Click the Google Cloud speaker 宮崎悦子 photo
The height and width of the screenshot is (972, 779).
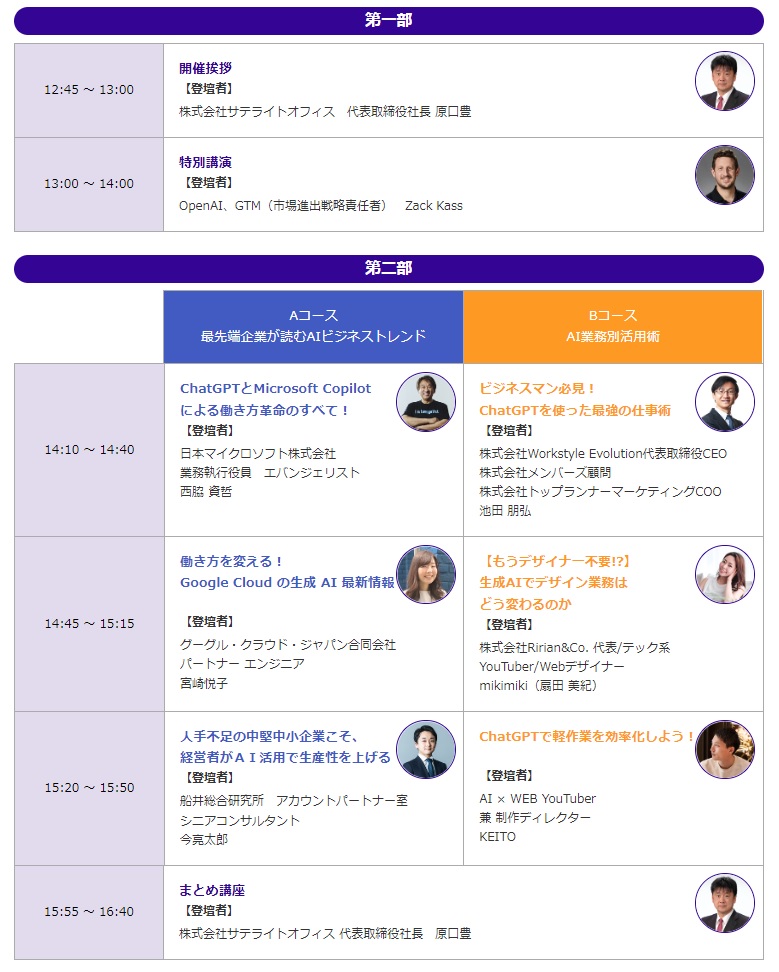[426, 575]
